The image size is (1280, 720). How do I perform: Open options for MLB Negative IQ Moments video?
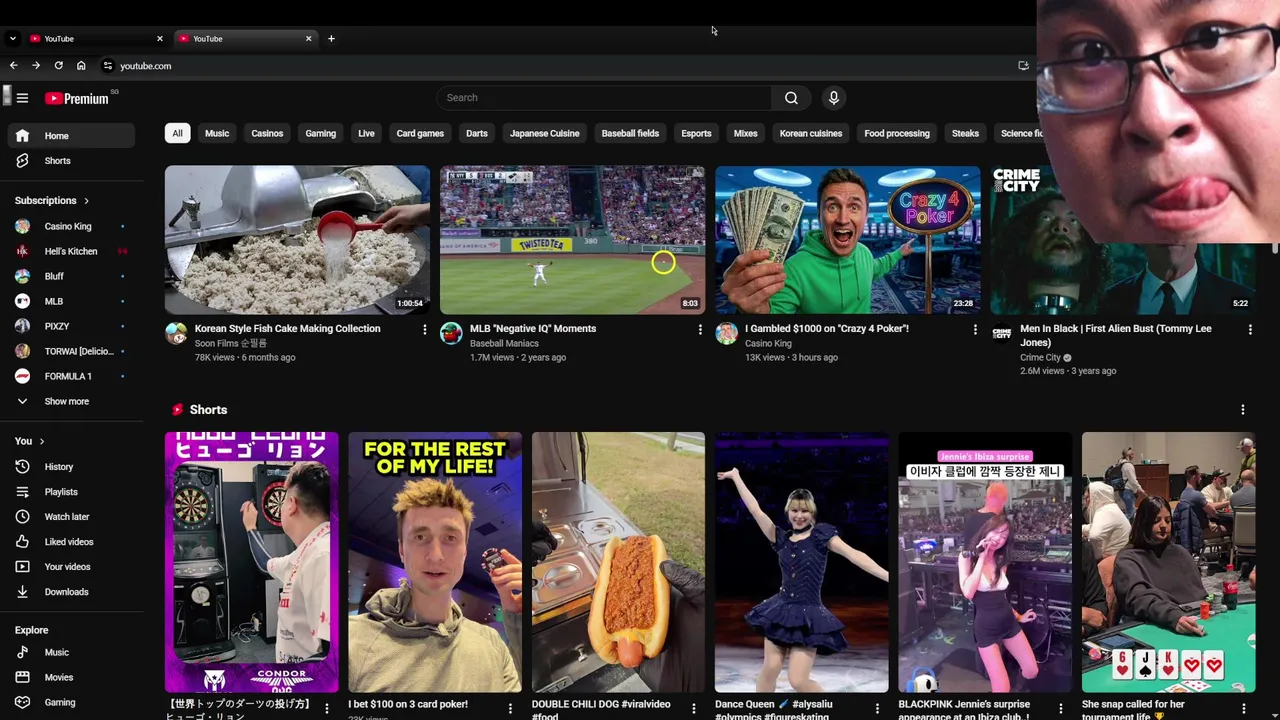700,329
